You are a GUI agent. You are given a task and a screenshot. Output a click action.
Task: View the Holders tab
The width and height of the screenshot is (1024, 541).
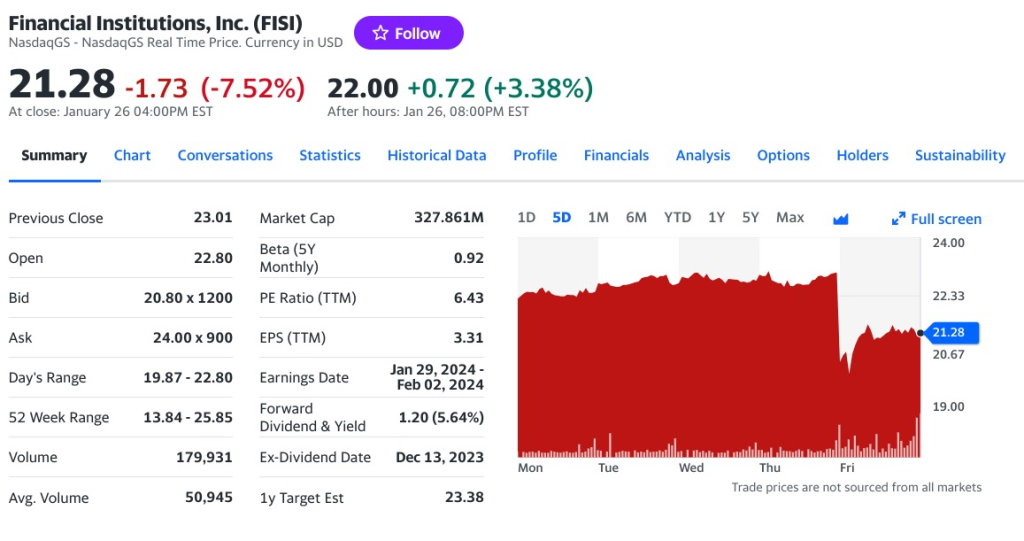pyautogui.click(x=862, y=156)
